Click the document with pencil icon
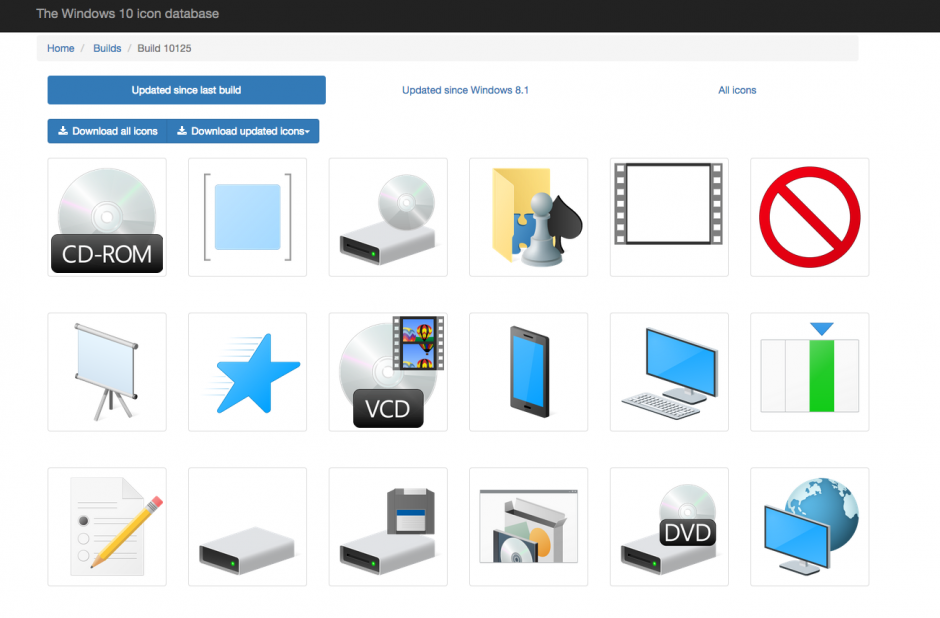The width and height of the screenshot is (940, 618). (x=107, y=527)
